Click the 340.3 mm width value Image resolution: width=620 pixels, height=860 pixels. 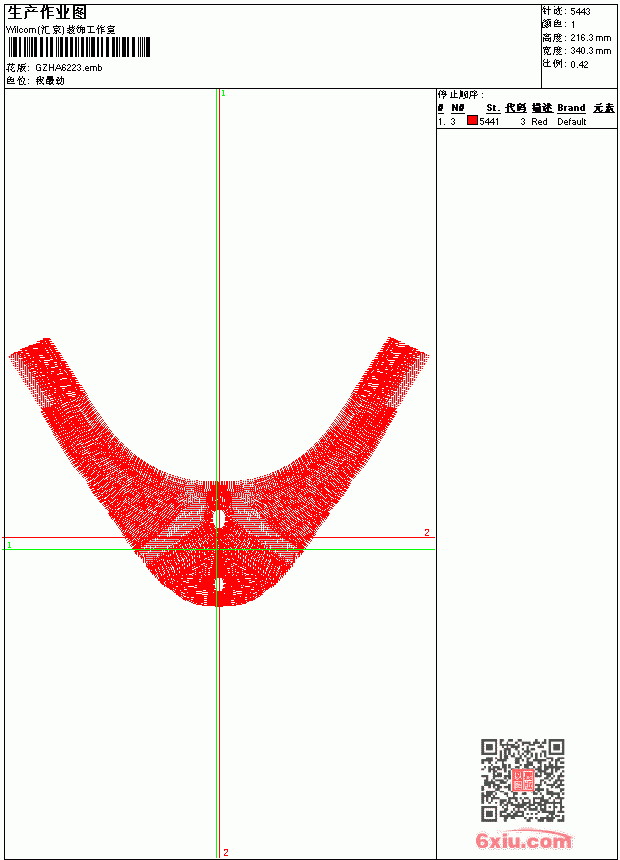coord(590,51)
